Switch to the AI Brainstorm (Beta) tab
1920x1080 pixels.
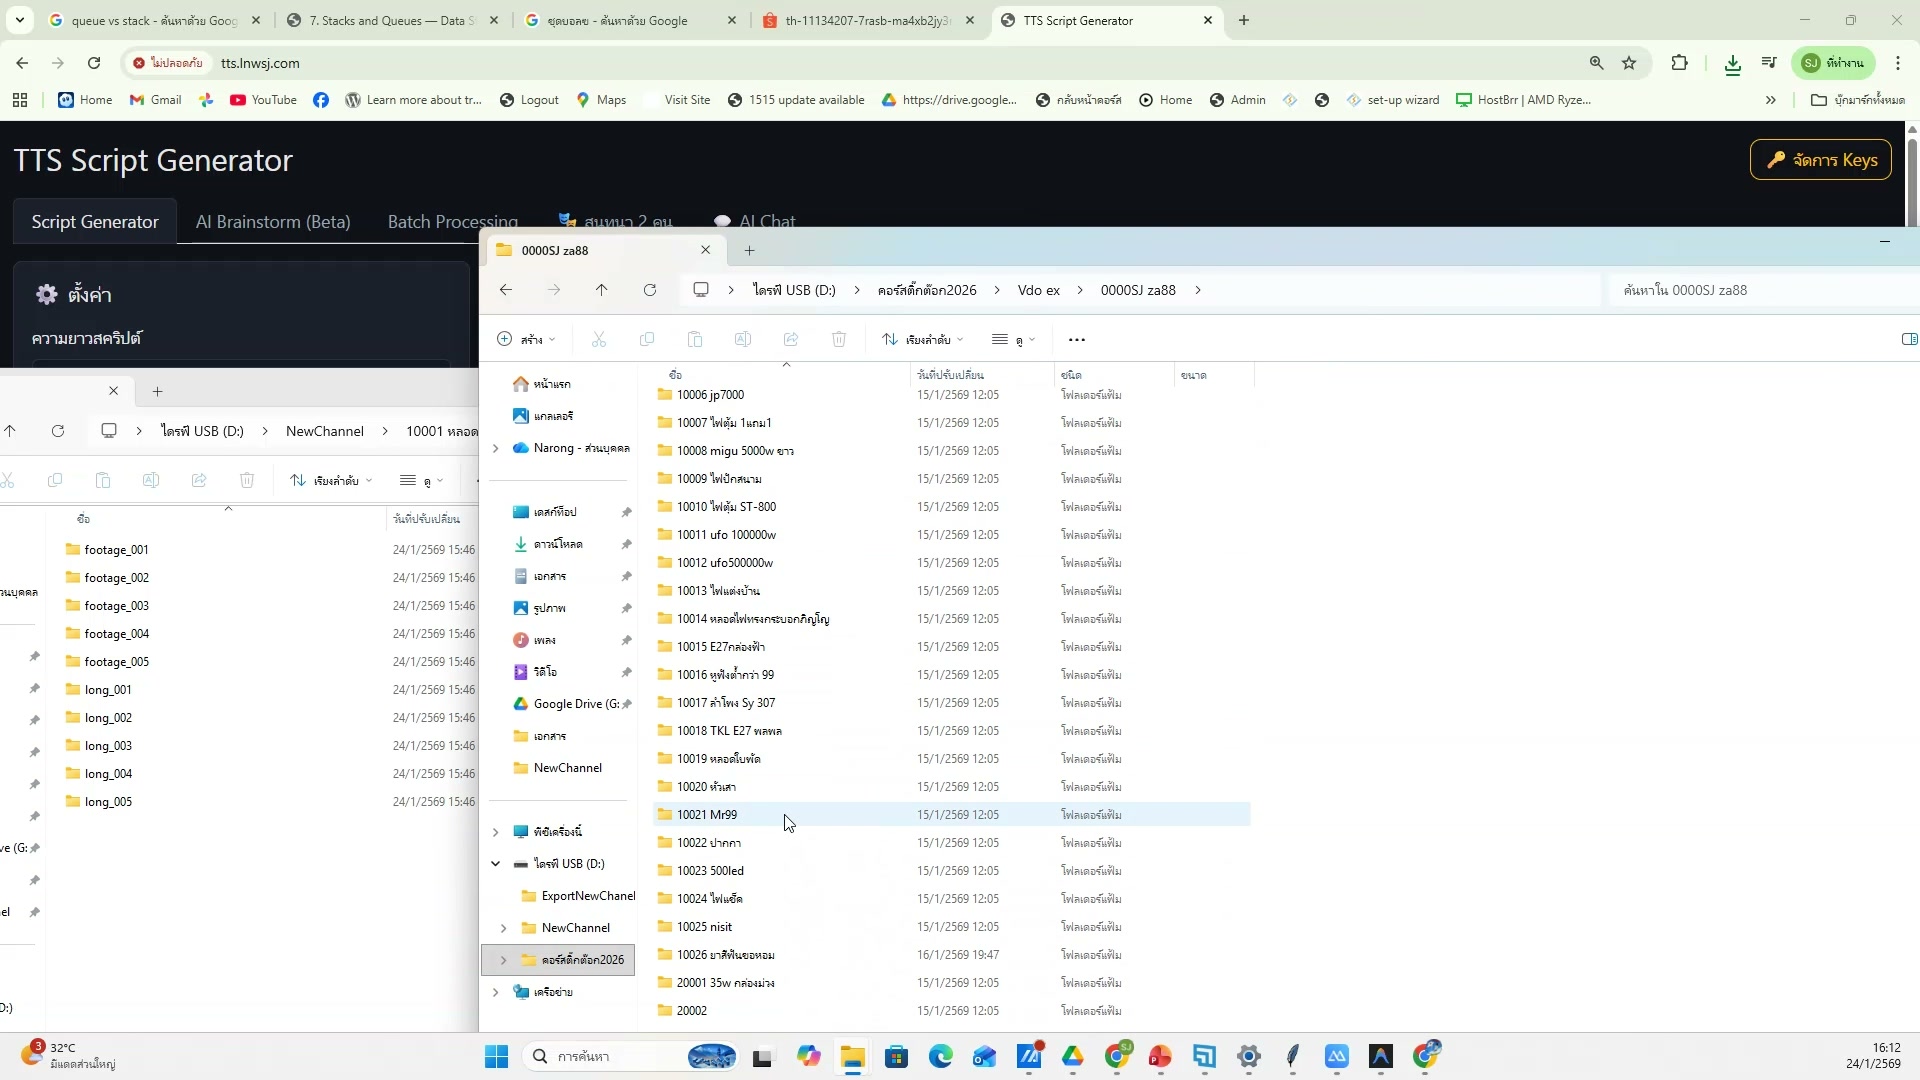273,221
